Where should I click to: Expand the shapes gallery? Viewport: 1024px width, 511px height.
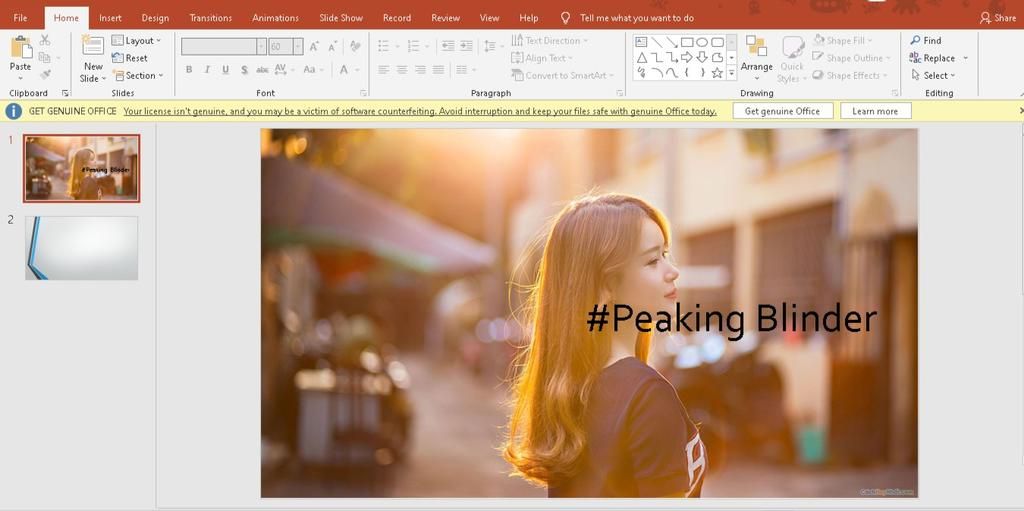click(x=731, y=74)
